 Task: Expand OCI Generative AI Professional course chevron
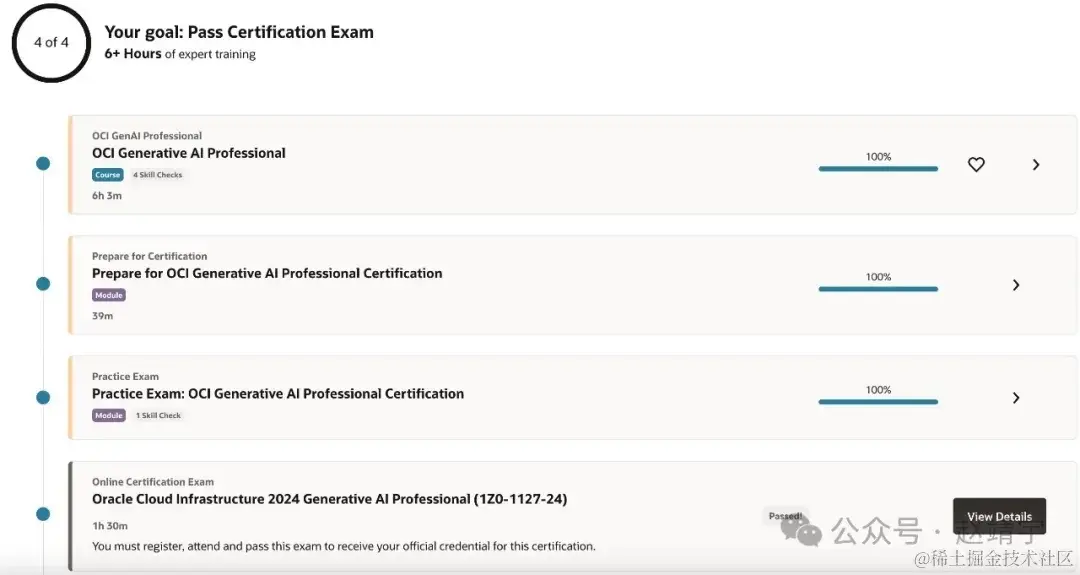(1036, 164)
